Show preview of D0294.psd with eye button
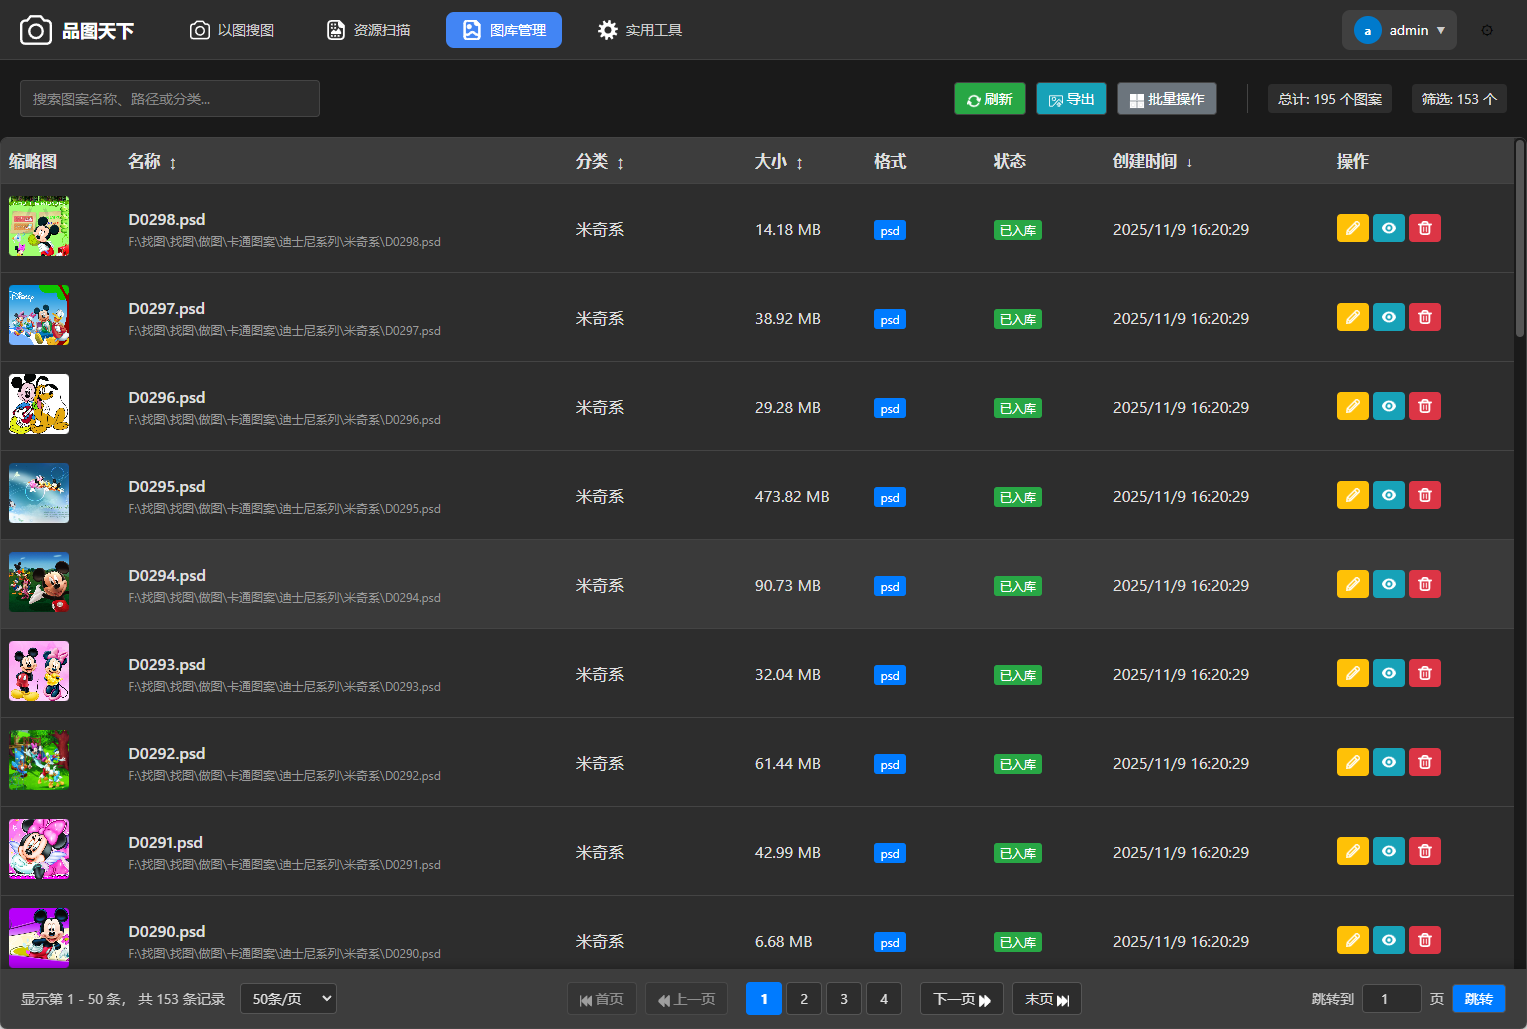Viewport: 1527px width, 1029px height. coord(1388,585)
